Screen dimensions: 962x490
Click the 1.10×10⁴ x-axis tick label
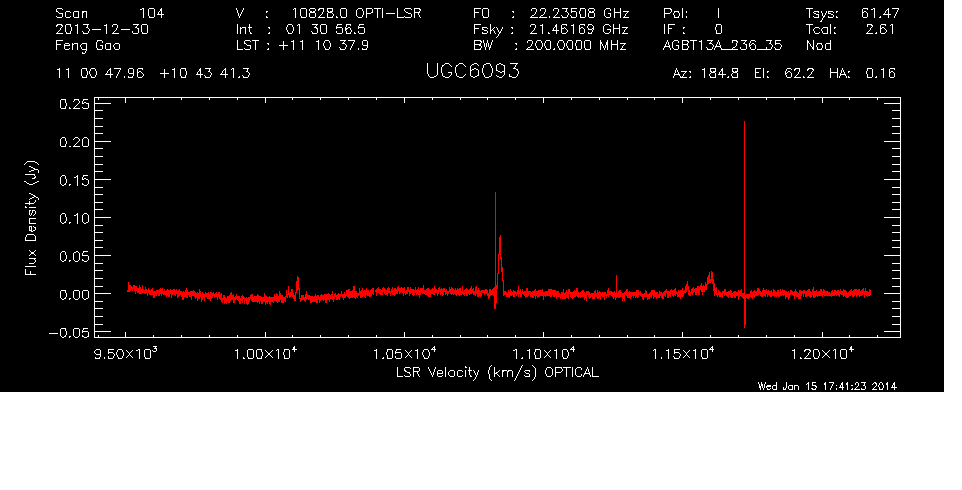(x=544, y=353)
